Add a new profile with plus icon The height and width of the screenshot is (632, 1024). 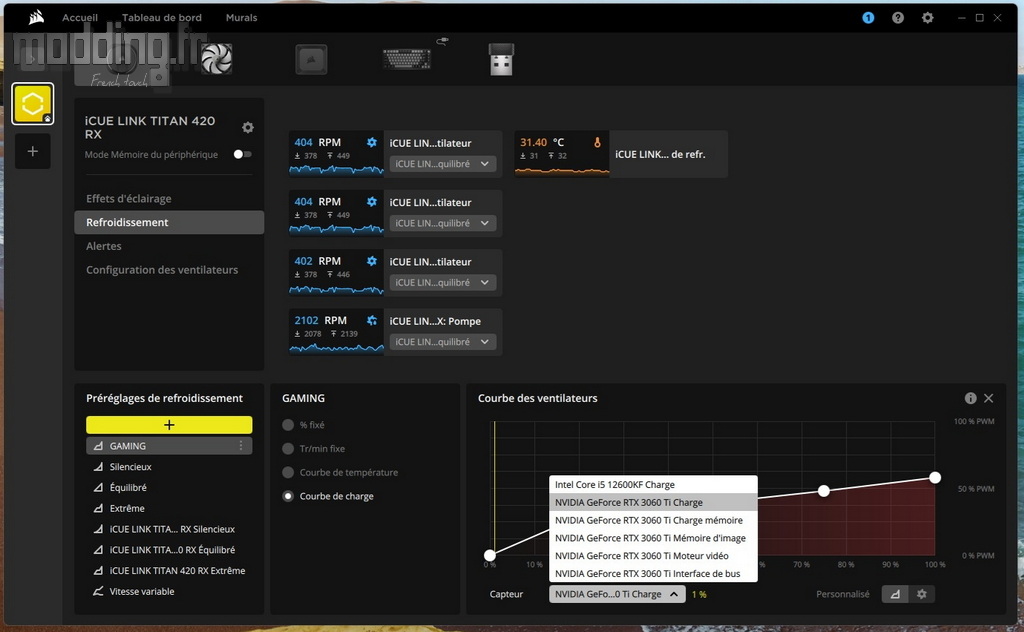pos(33,151)
